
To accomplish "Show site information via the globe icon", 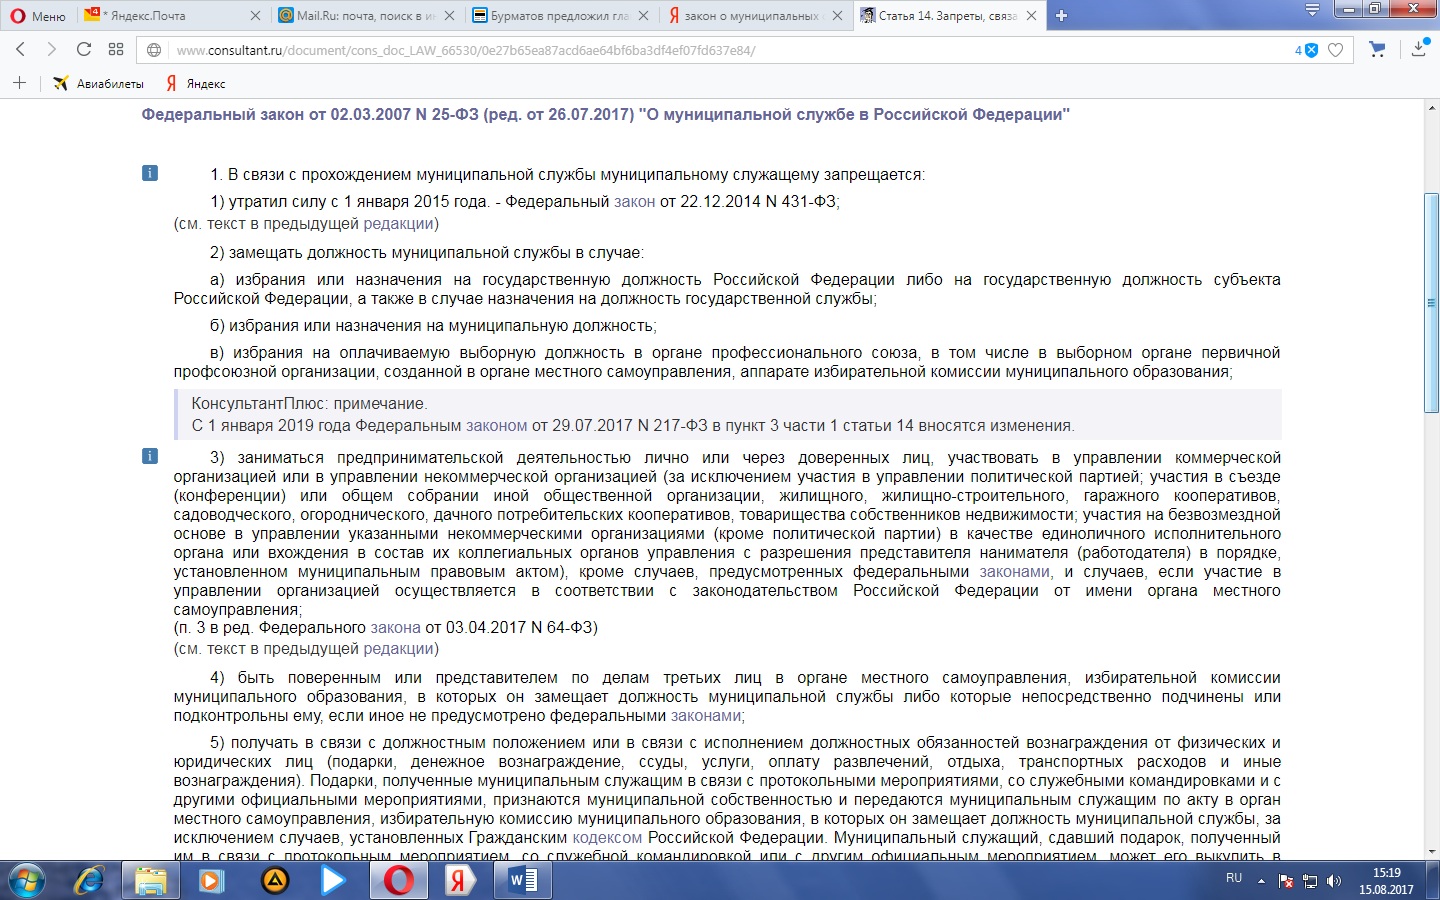I will [x=154, y=50].
